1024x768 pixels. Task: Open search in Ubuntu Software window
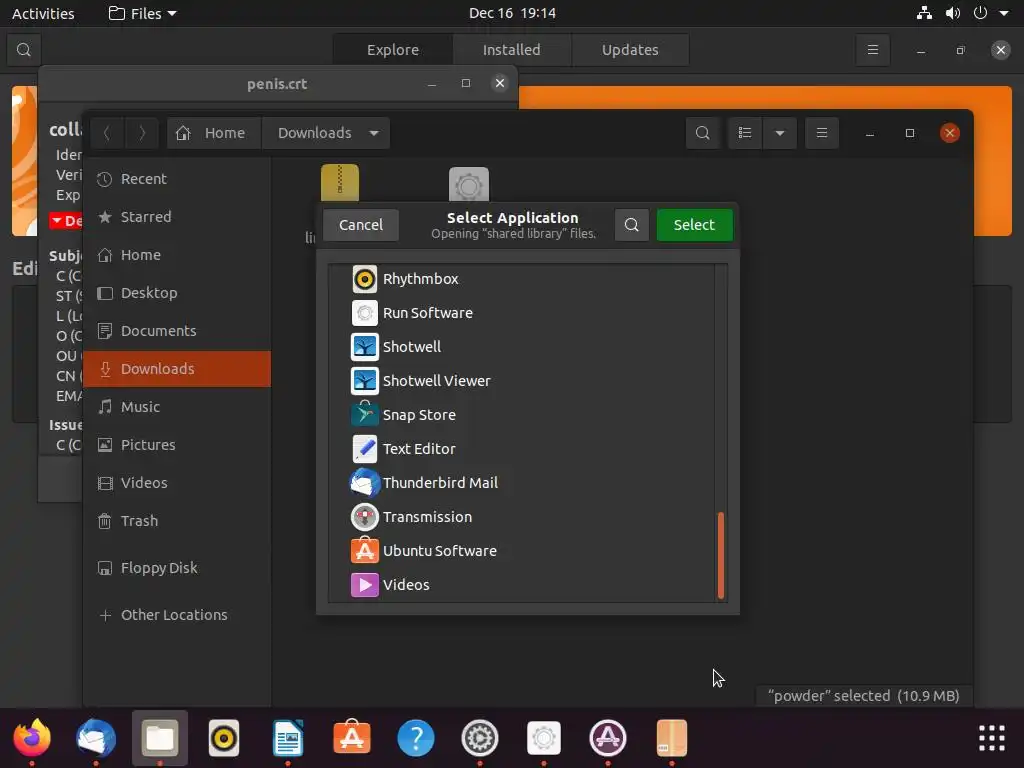point(24,50)
